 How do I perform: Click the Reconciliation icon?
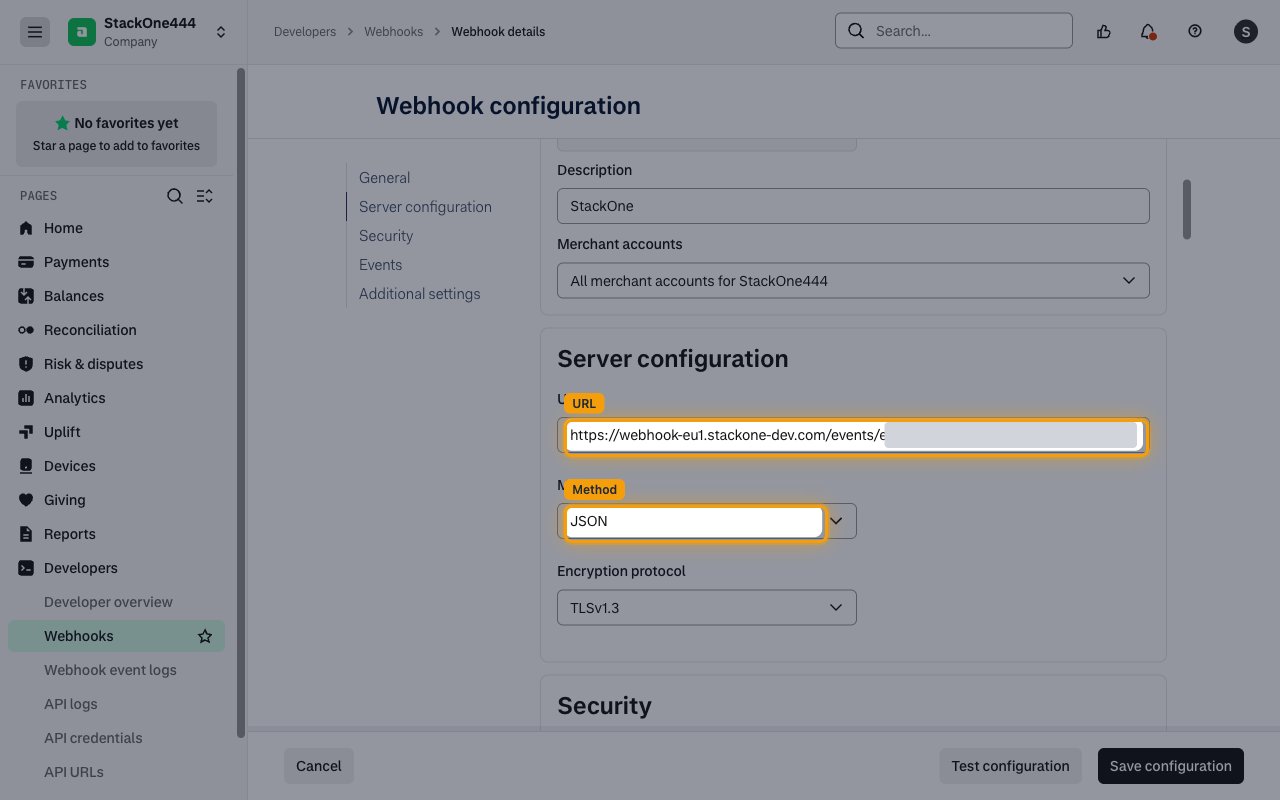click(x=26, y=330)
